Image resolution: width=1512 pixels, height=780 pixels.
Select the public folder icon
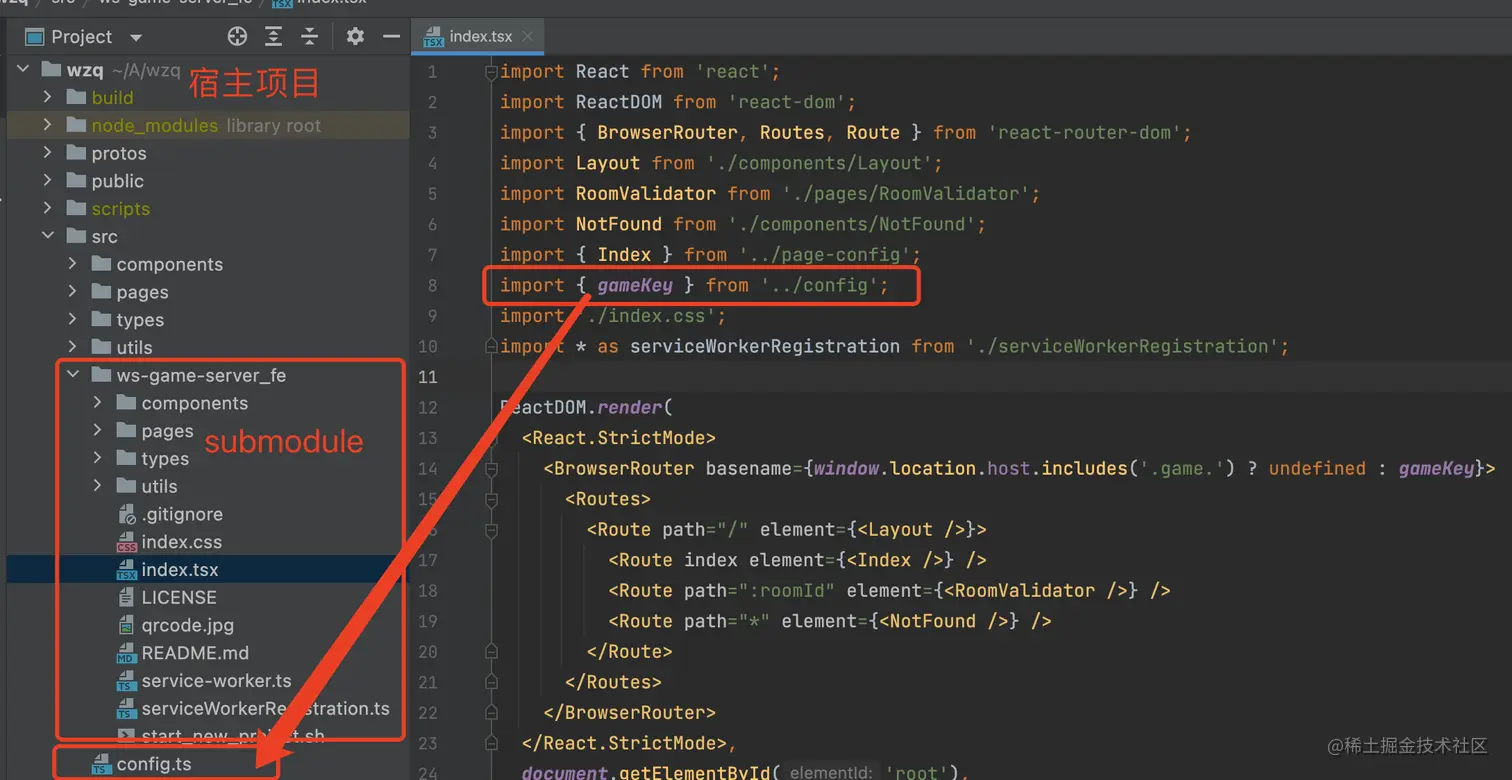pos(76,181)
